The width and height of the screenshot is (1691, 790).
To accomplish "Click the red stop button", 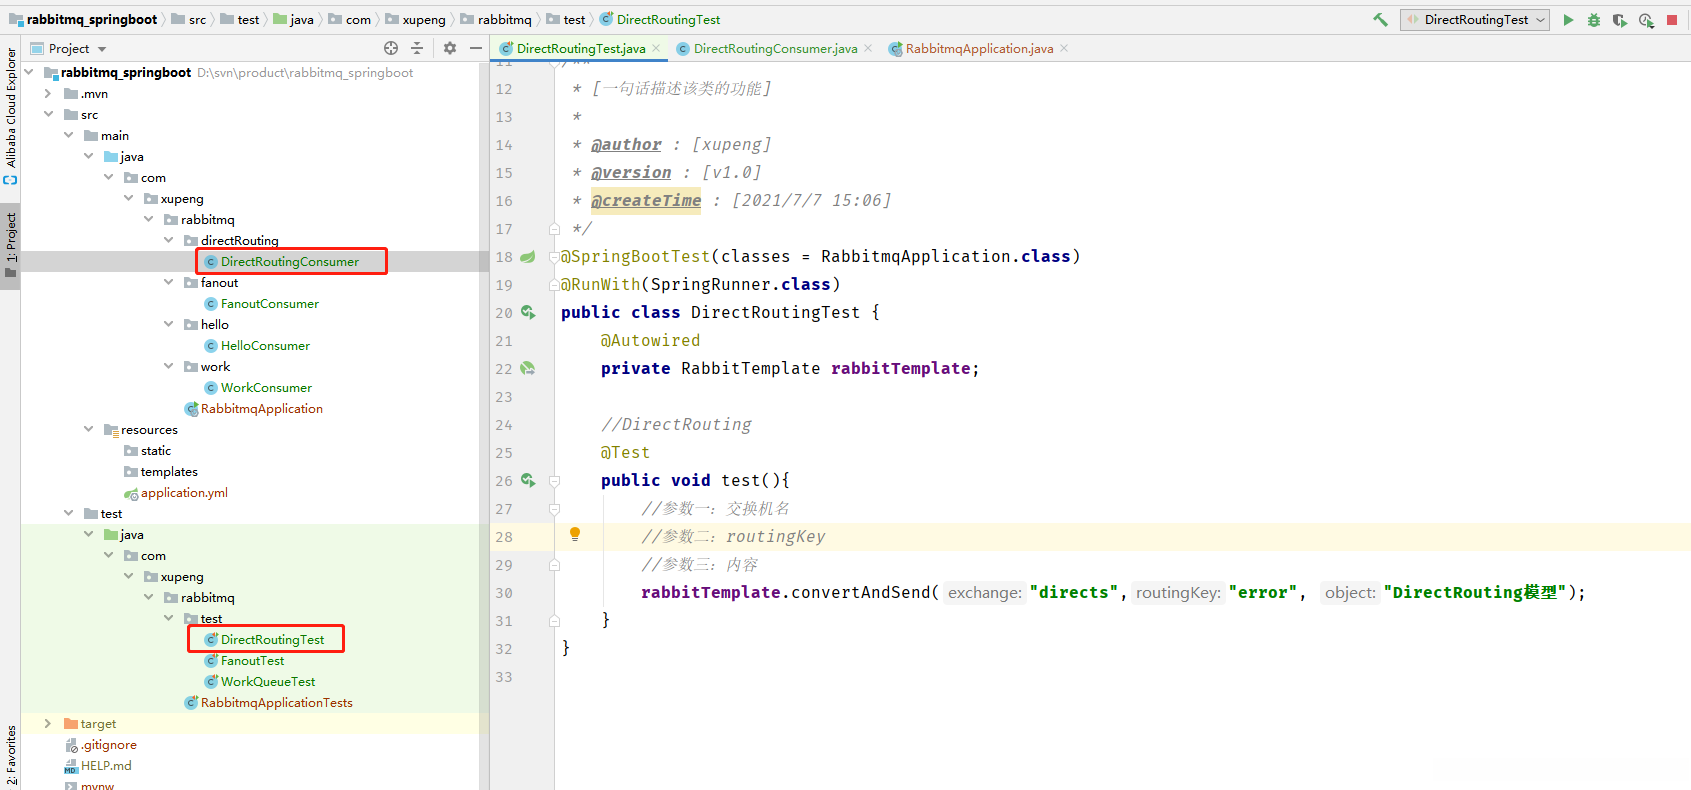I will (x=1672, y=20).
